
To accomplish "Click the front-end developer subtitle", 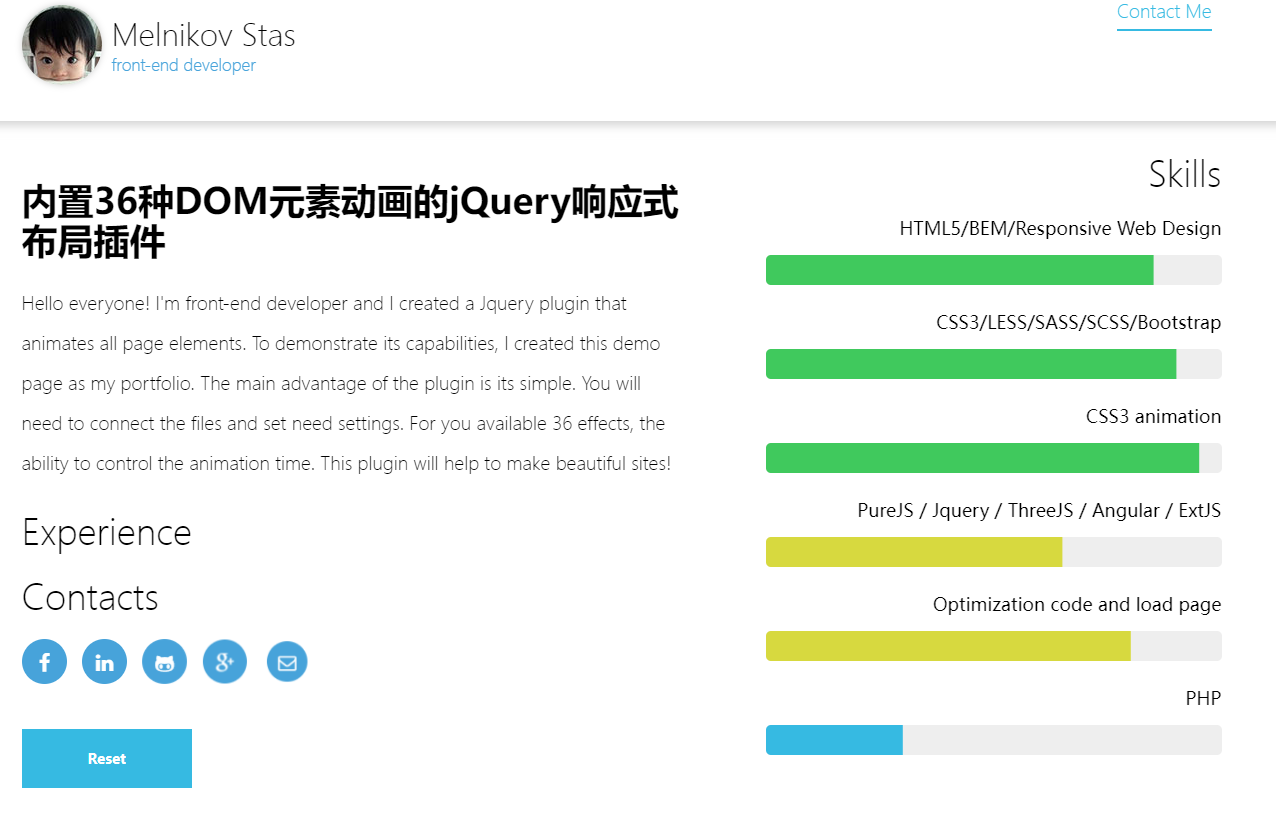I will (x=184, y=65).
